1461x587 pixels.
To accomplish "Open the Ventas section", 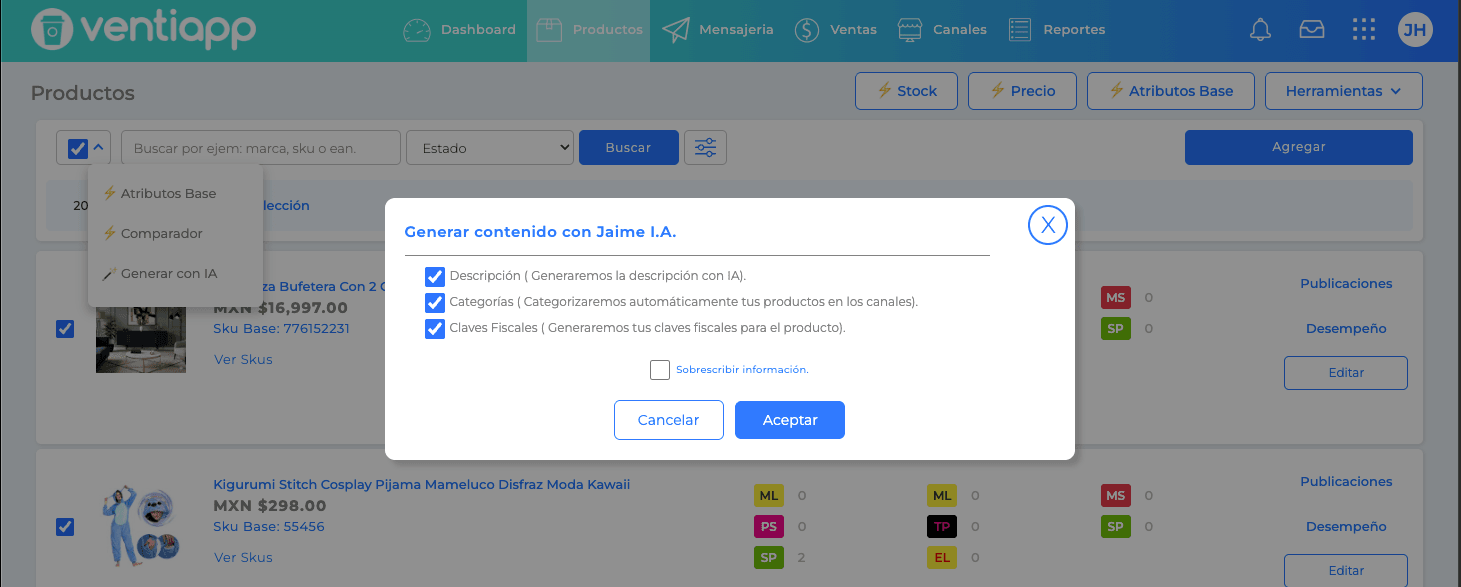I will 835,30.
